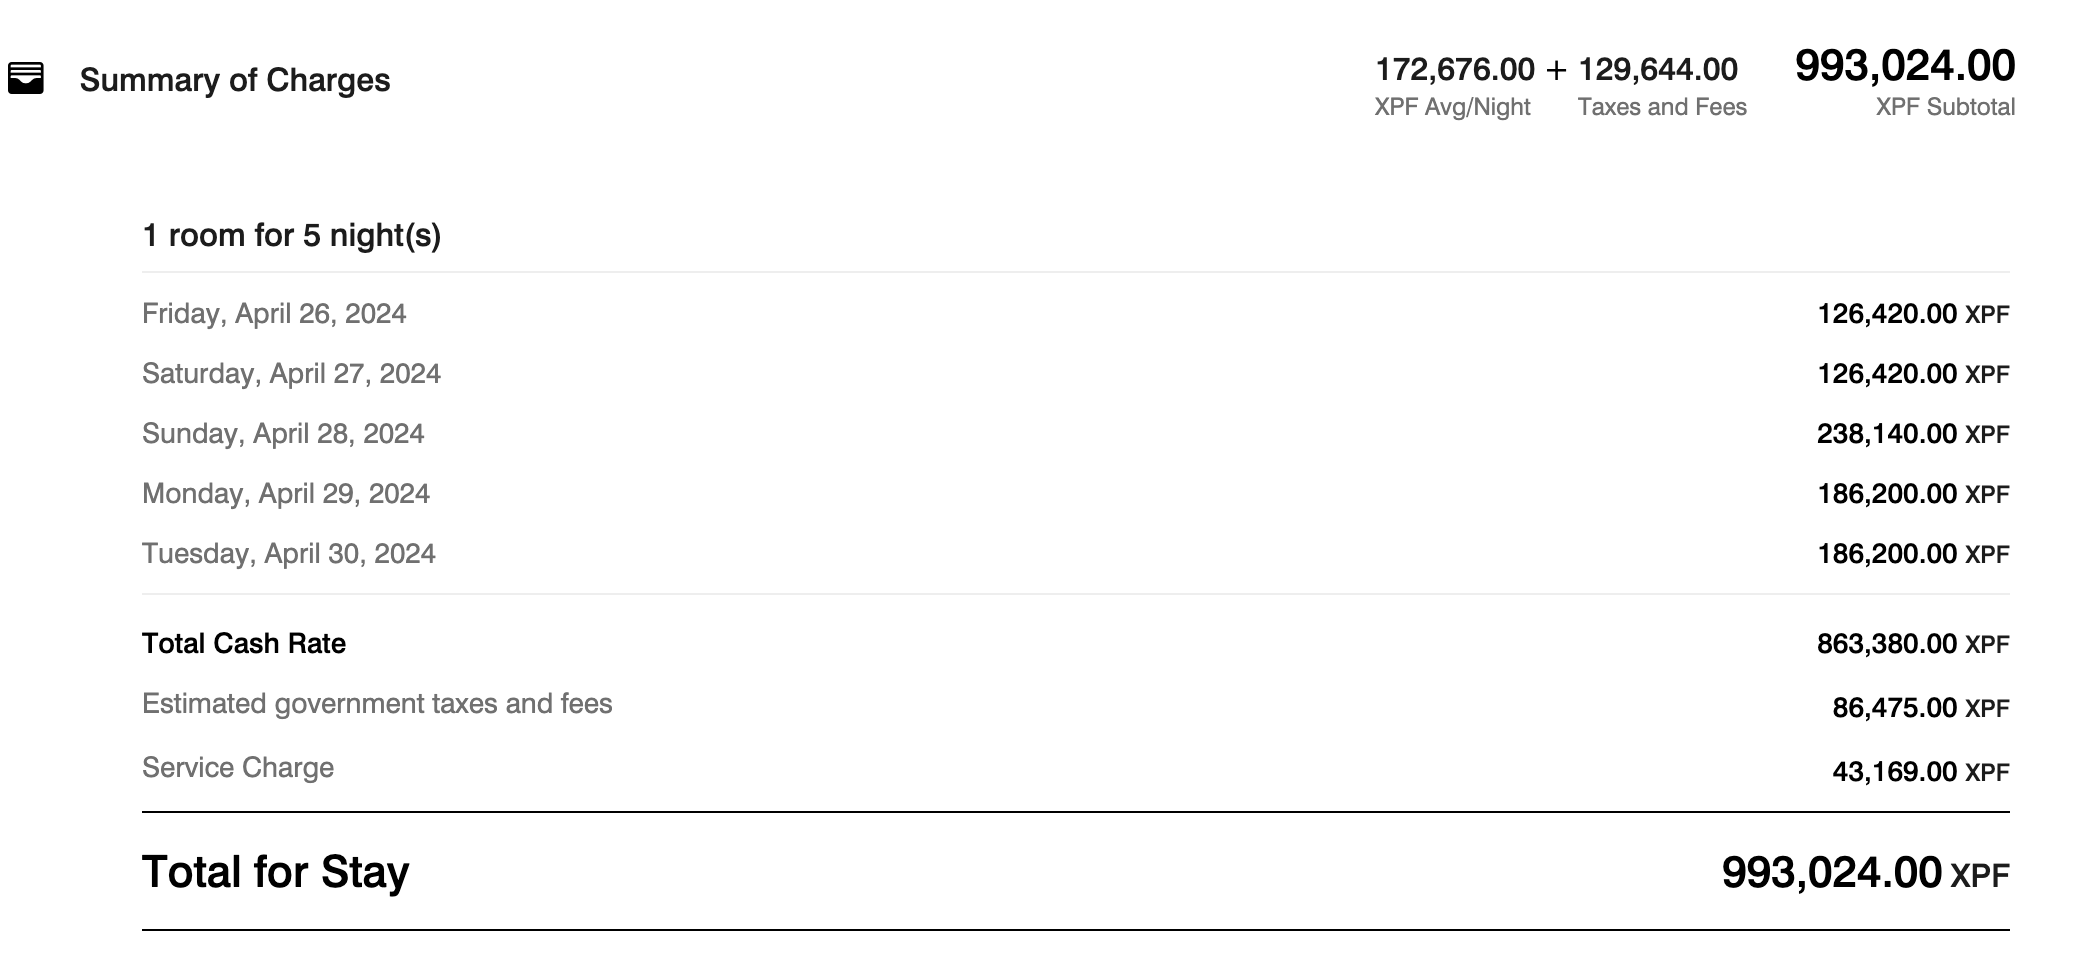The image size is (2088, 960).
Task: Select the Summary of Charges heading
Action: 235,80
